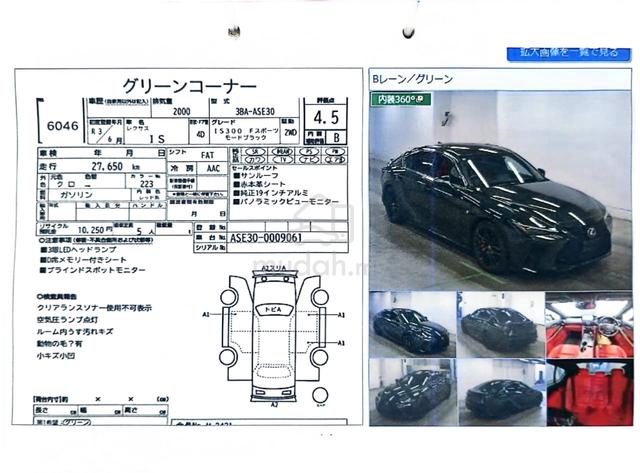Select chassis number ASE30-0009061
The width and height of the screenshot is (640, 473).
click(x=266, y=238)
